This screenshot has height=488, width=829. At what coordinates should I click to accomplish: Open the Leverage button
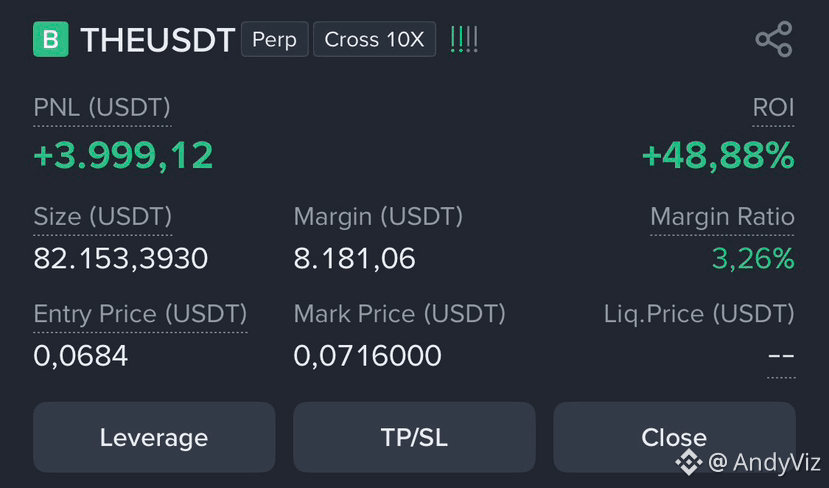[x=154, y=437]
